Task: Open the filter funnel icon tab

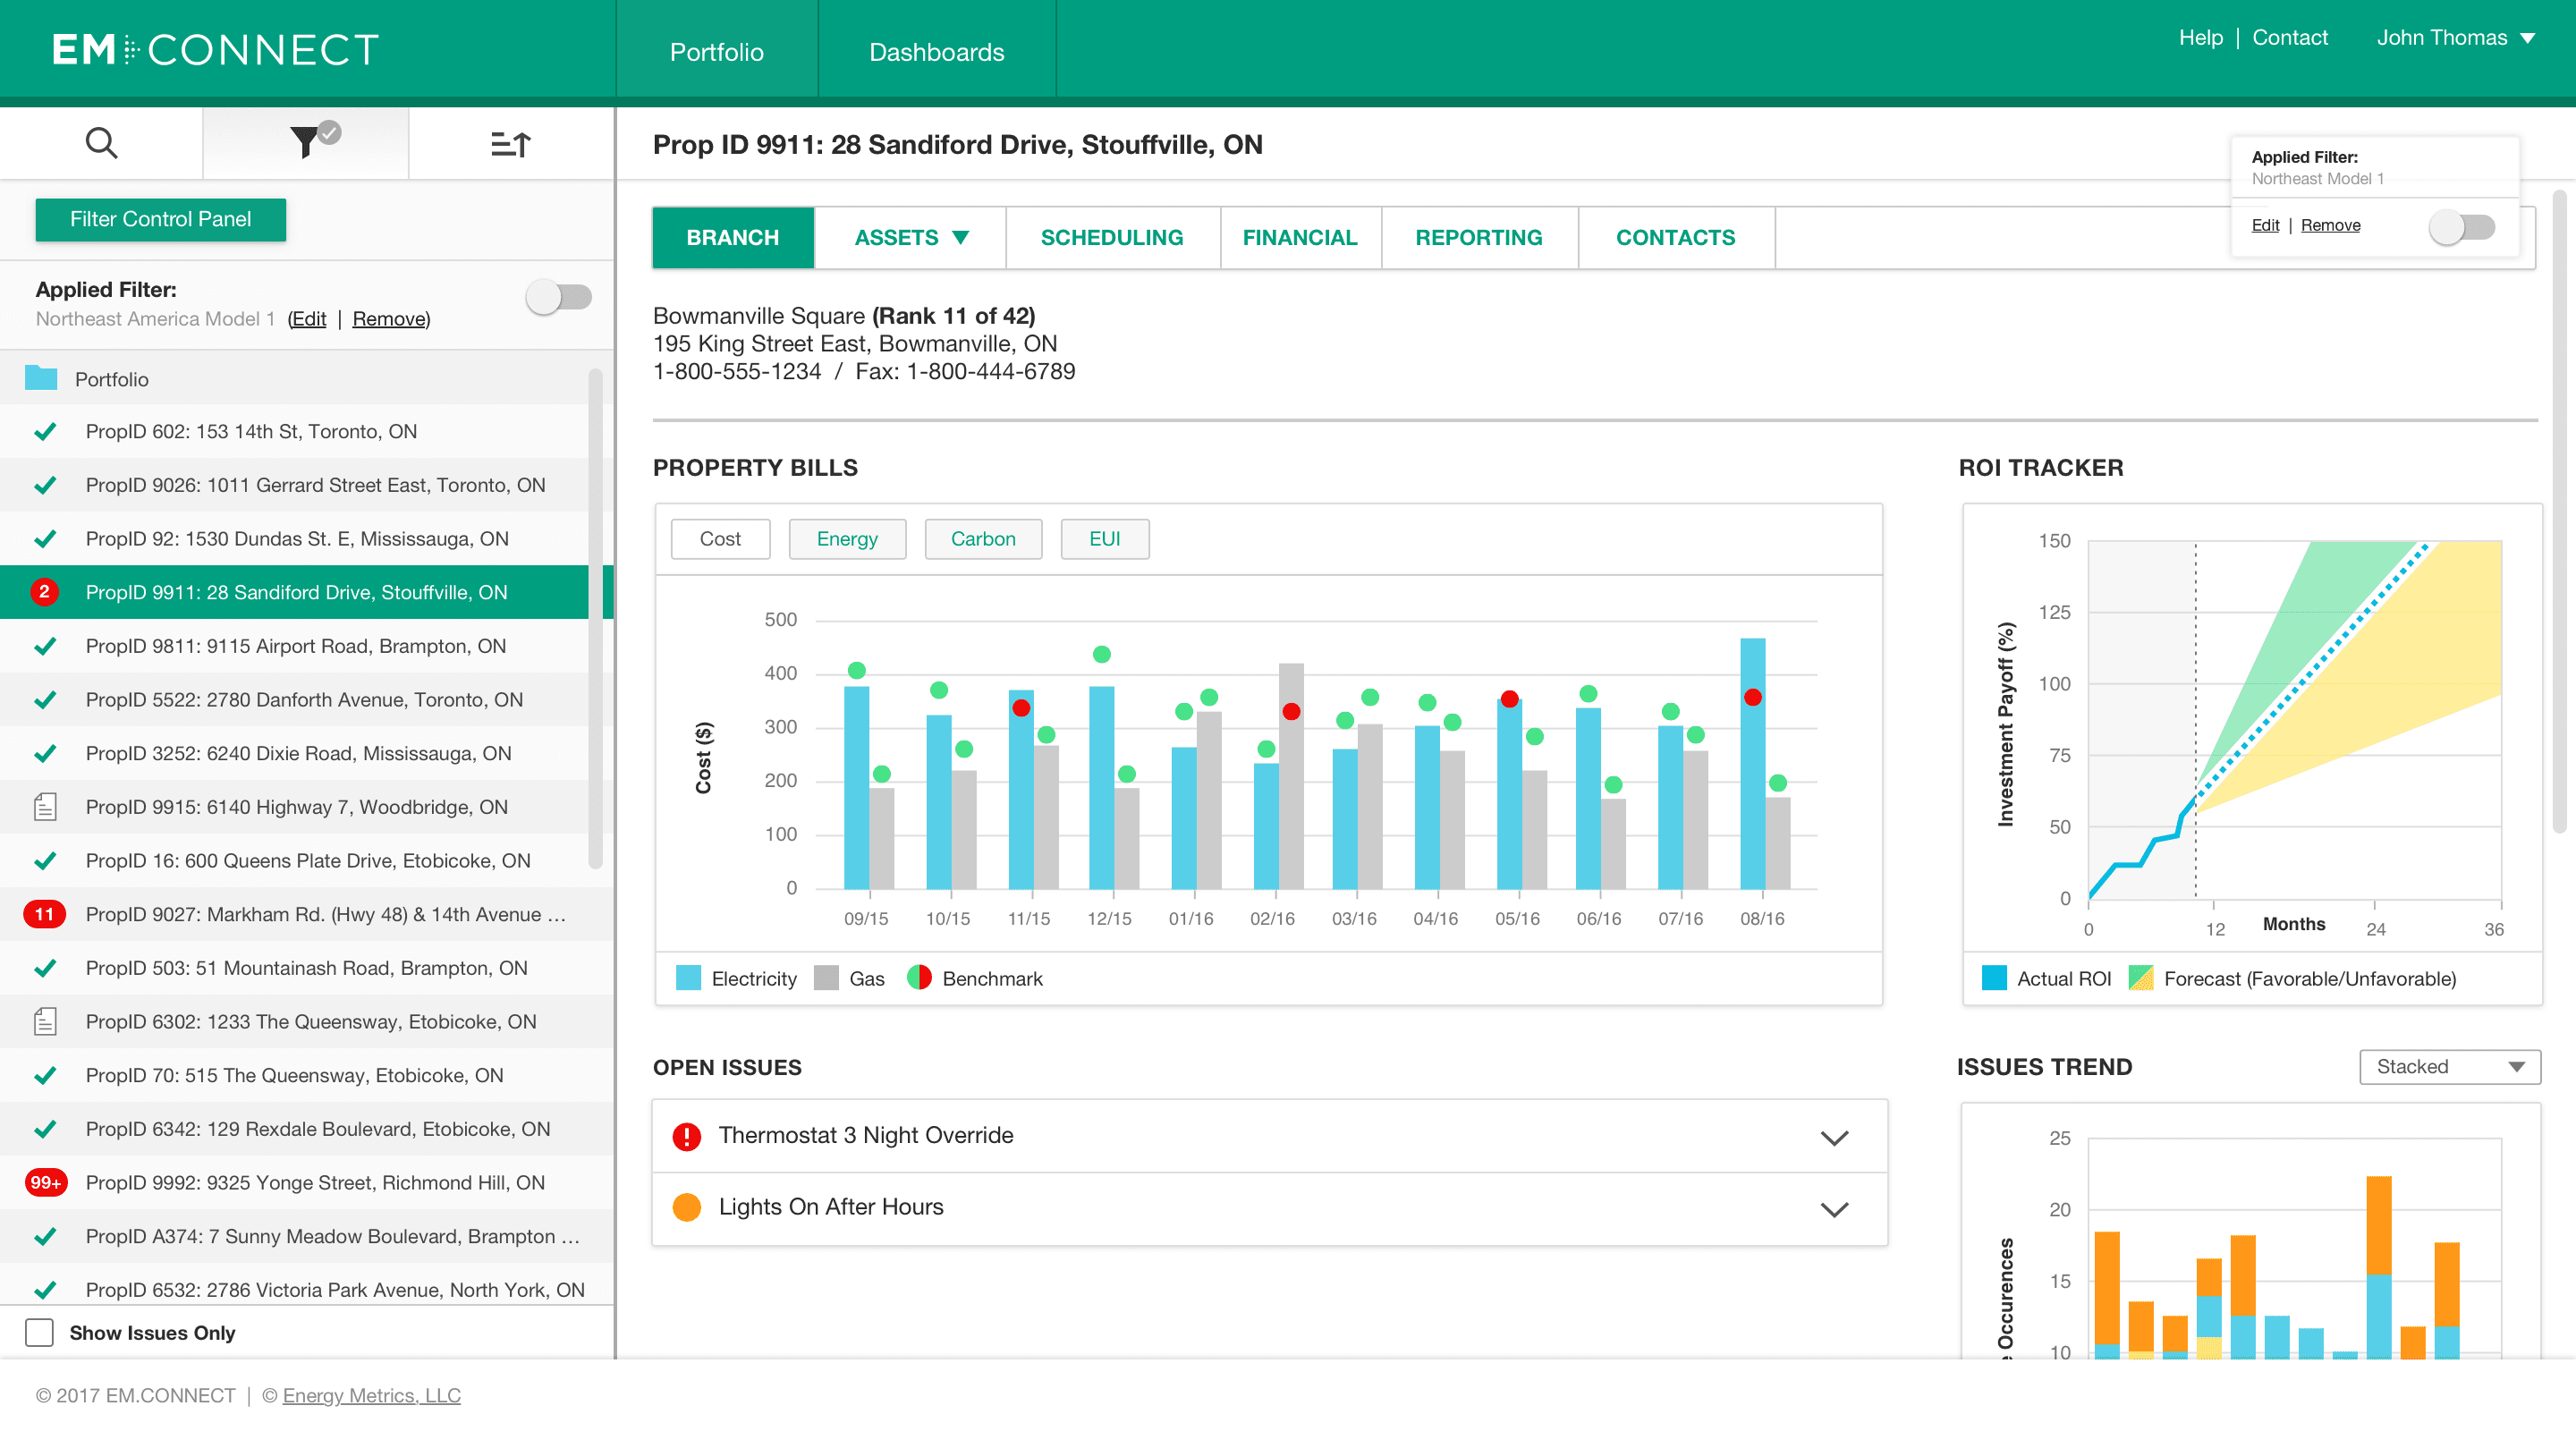Action: [x=305, y=142]
